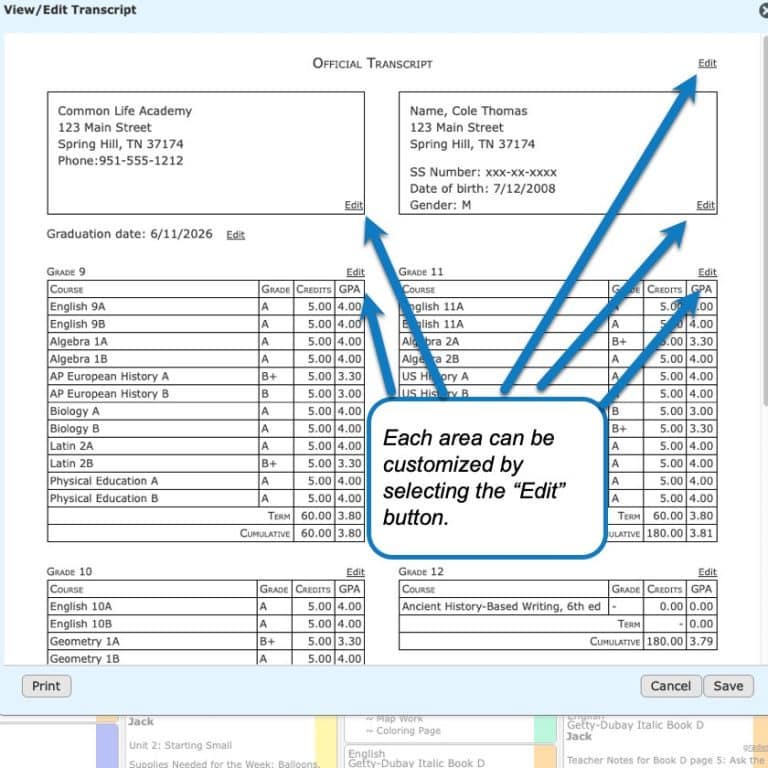Select the Algebra 1A course cell
This screenshot has width=768, height=768.
tap(153, 341)
